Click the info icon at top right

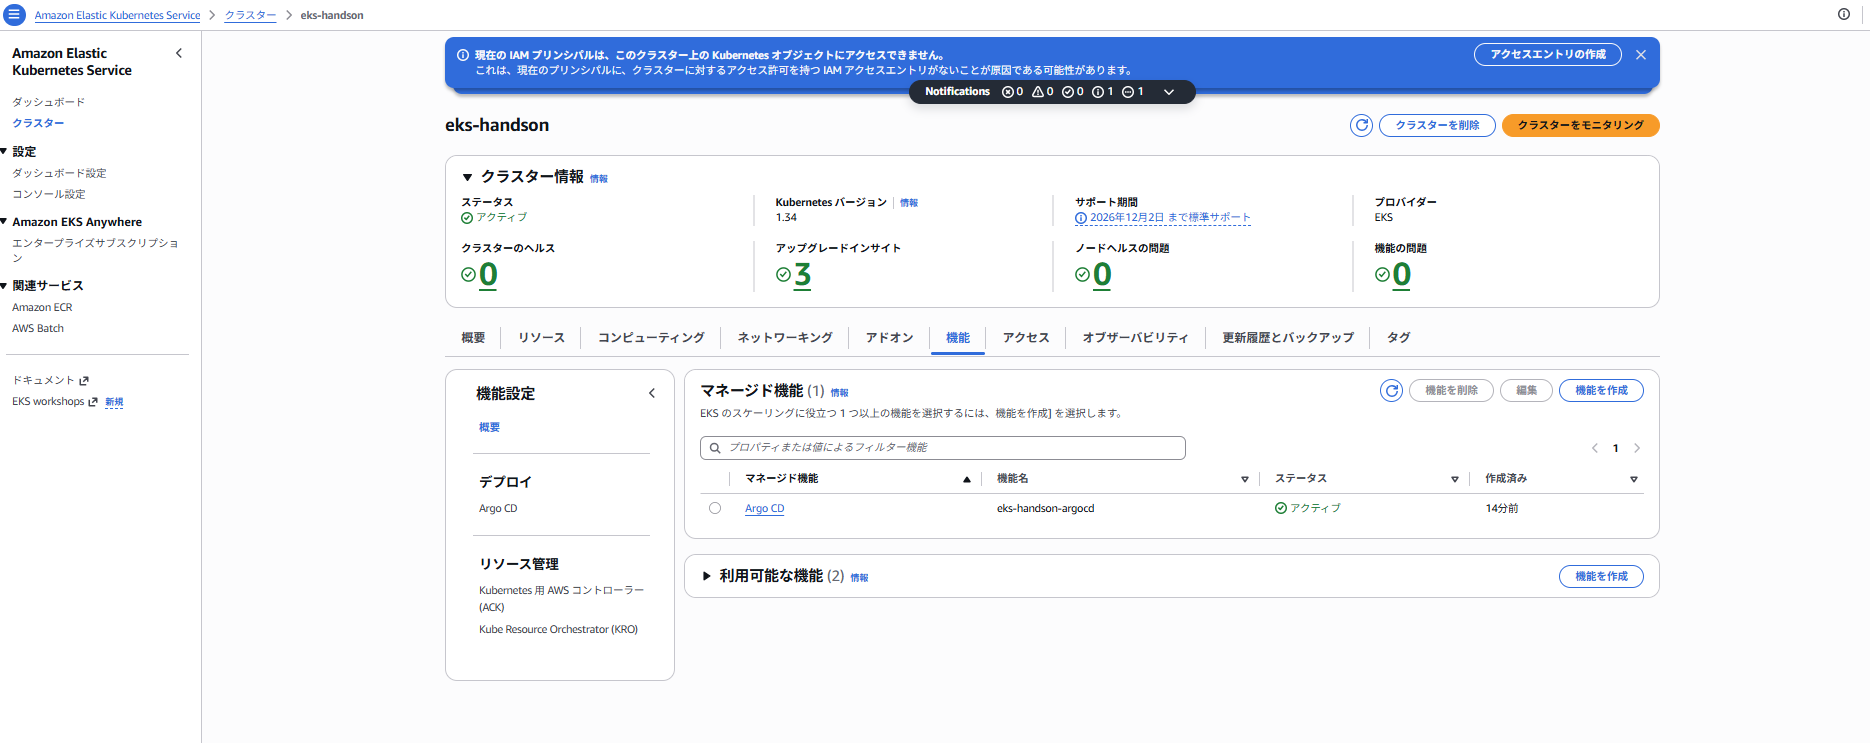click(x=1844, y=14)
